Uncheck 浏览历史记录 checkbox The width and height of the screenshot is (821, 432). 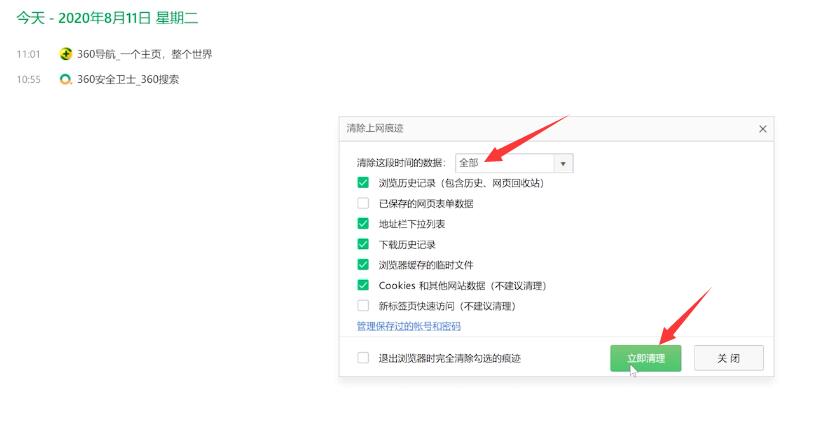tap(363, 182)
